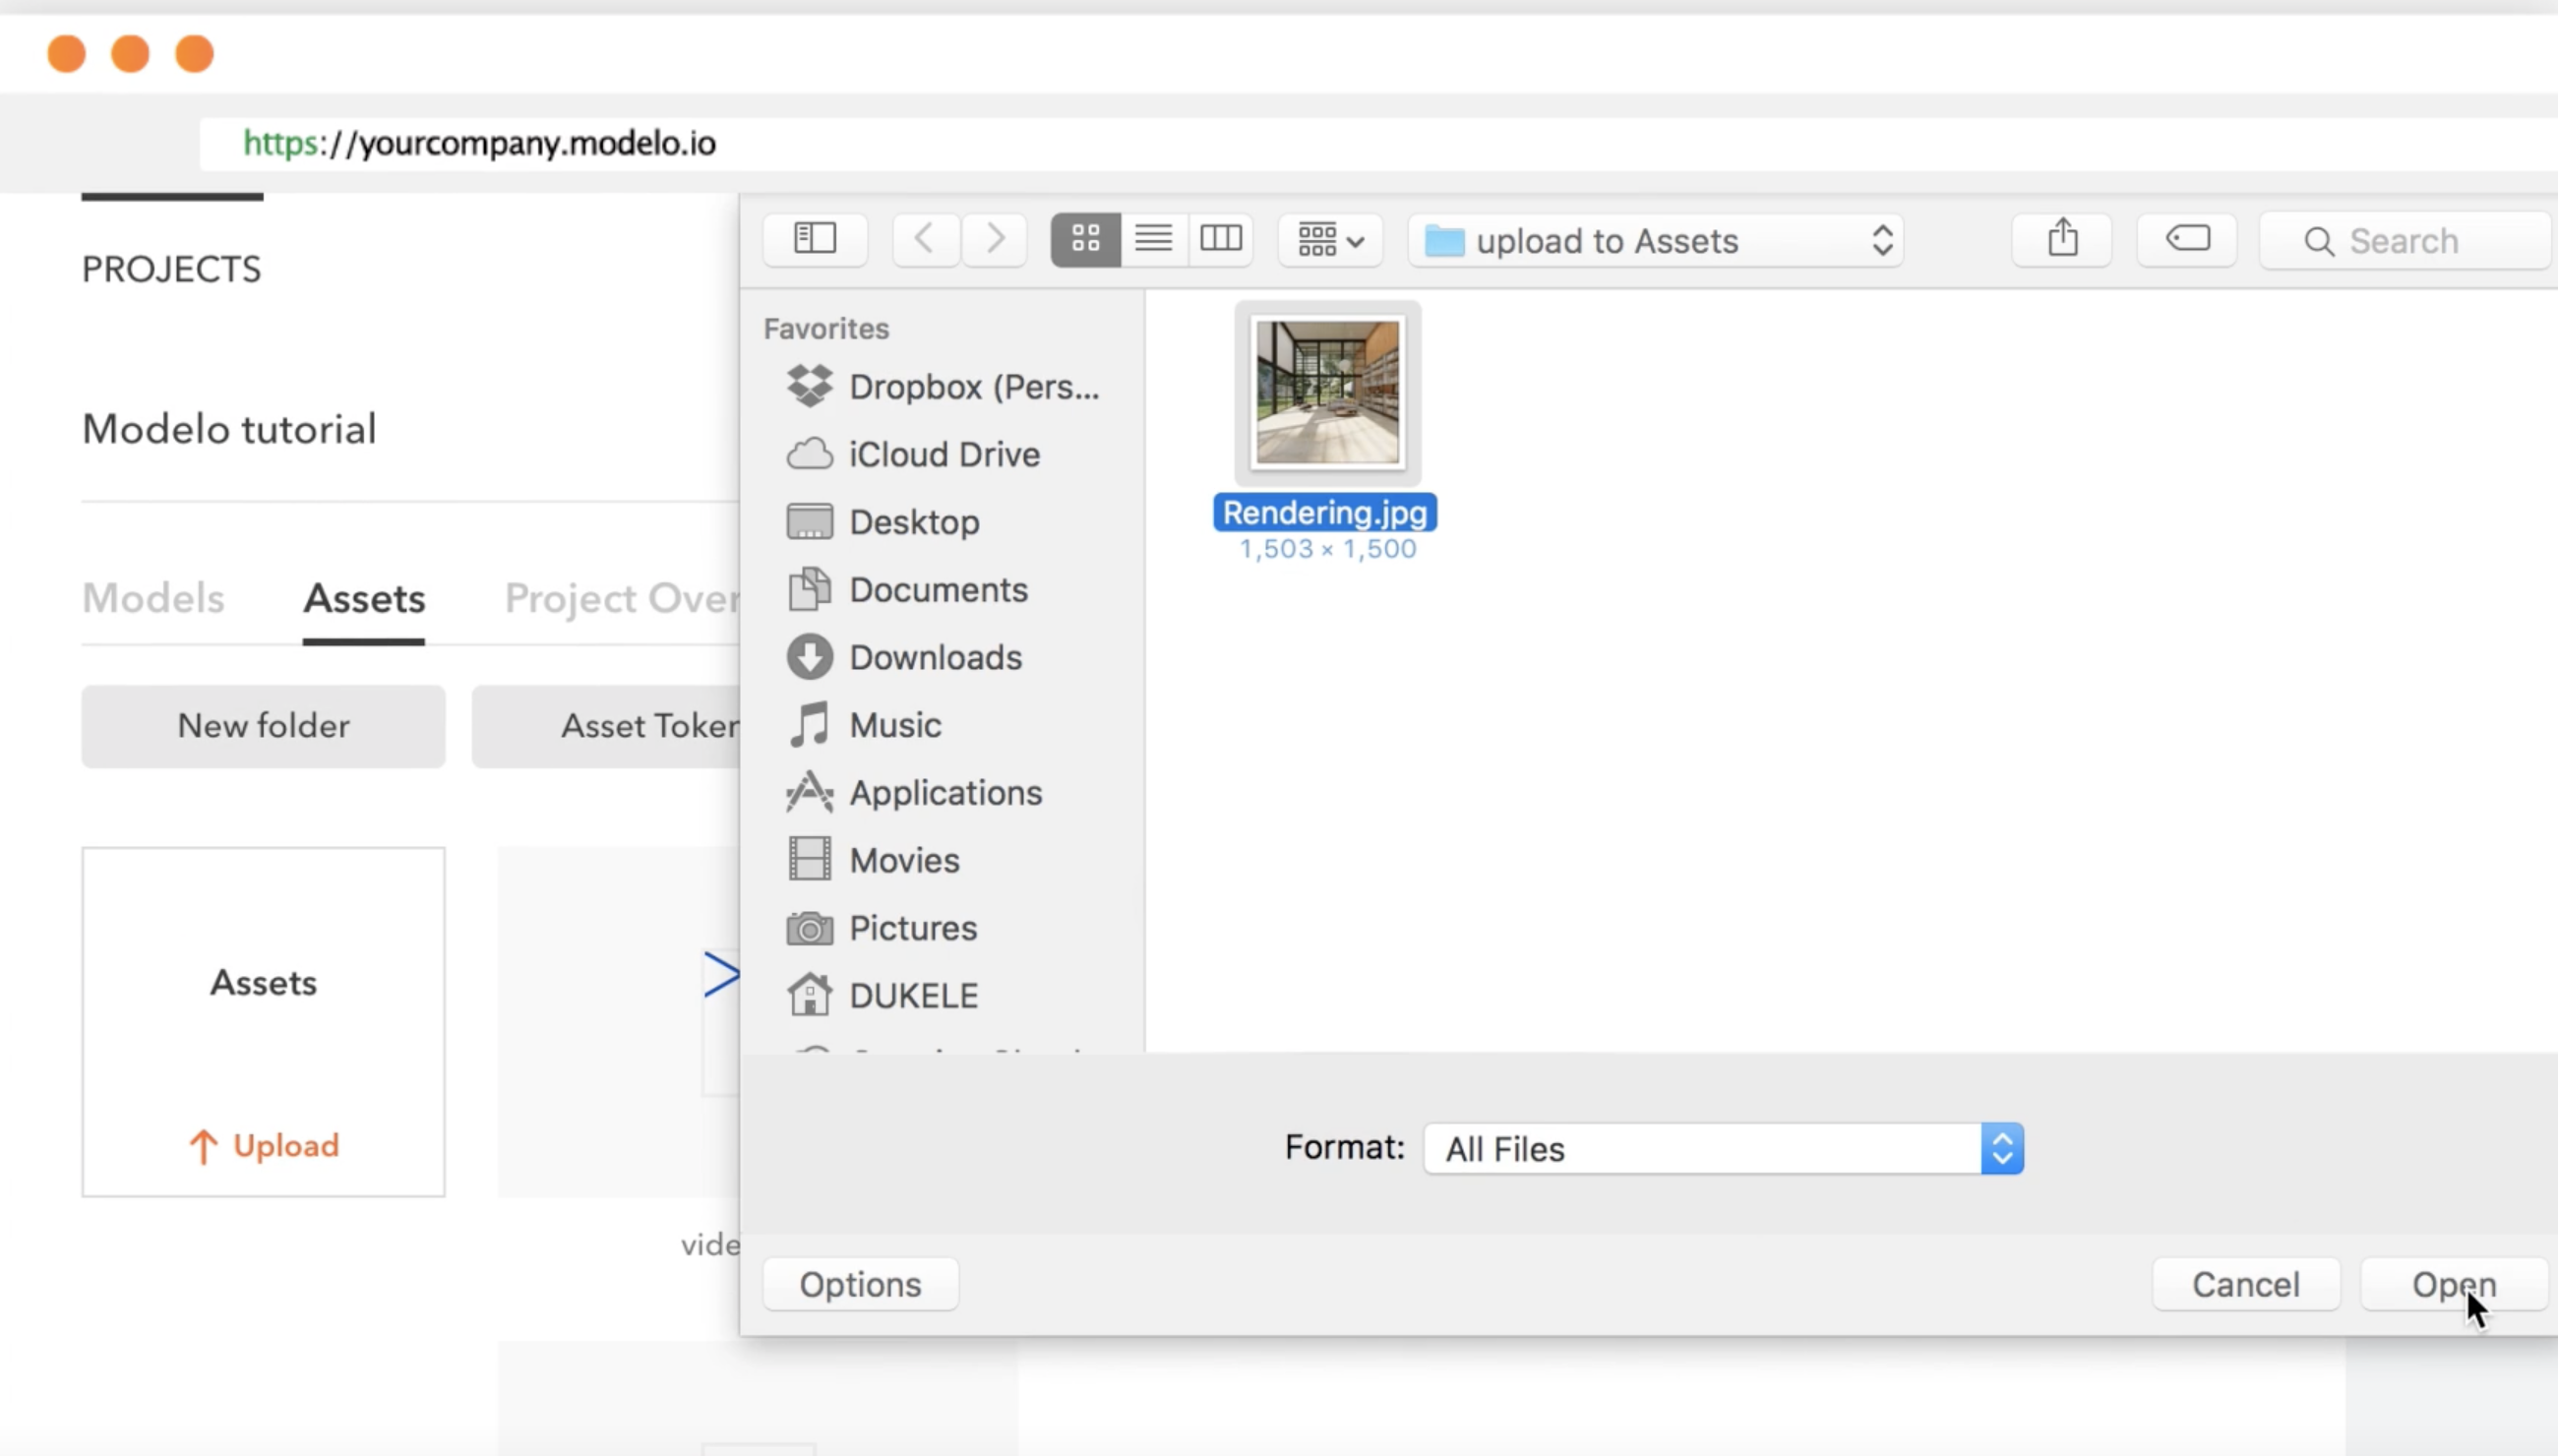Select the Assets tab
This screenshot has width=2558, height=1456.
tap(364, 598)
